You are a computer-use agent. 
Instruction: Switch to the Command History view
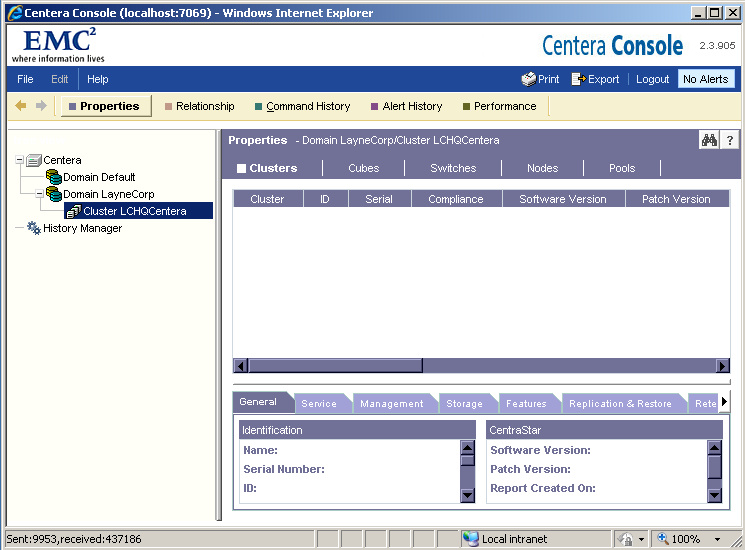(x=303, y=106)
